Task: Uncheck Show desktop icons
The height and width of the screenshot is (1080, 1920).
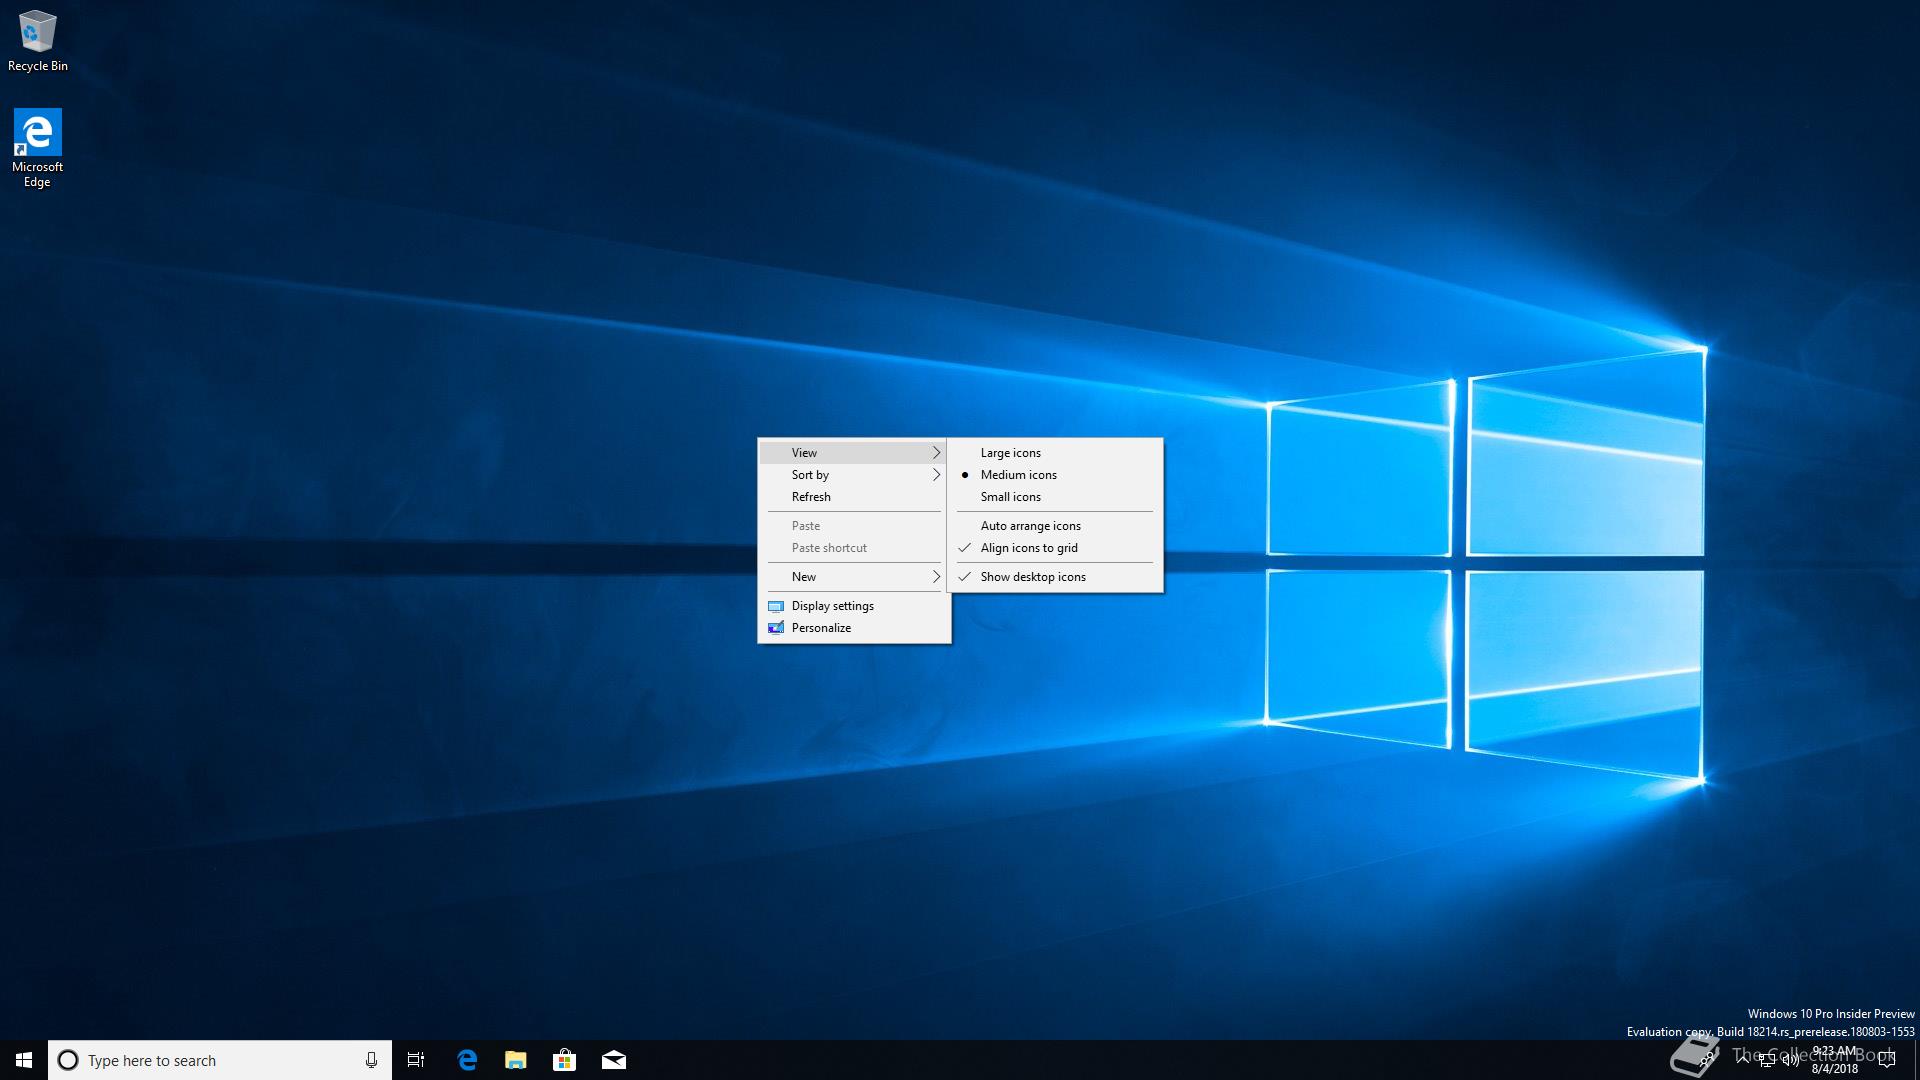Action: coord(1033,577)
